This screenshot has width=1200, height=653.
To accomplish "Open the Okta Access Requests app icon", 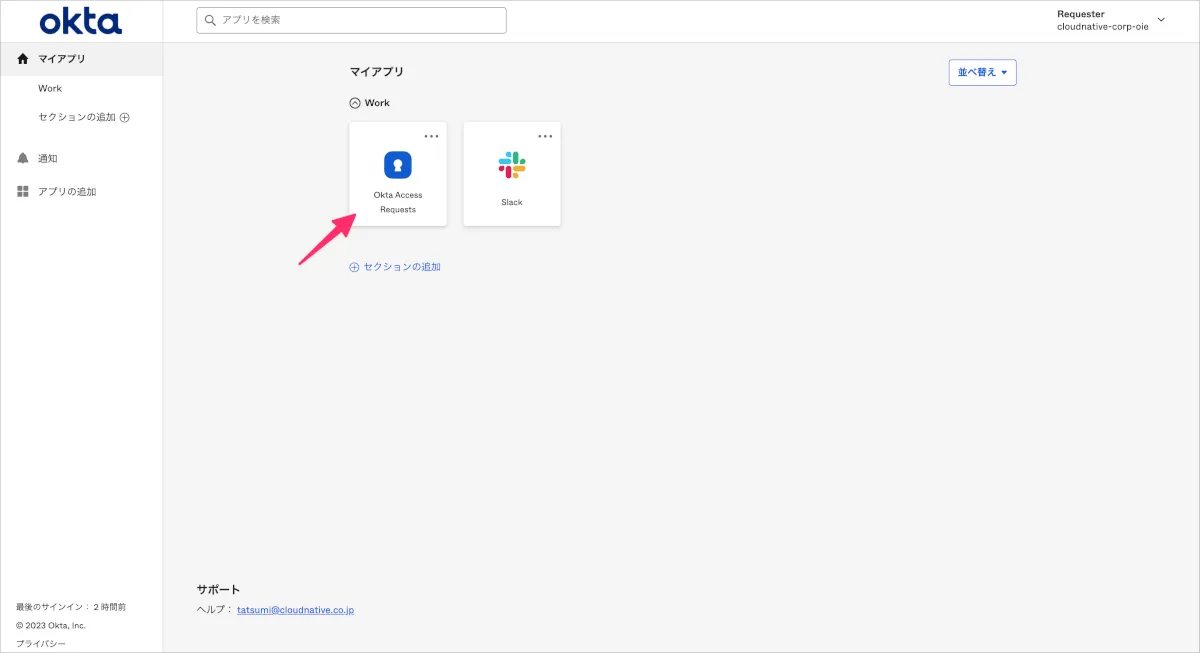I will tap(398, 165).
